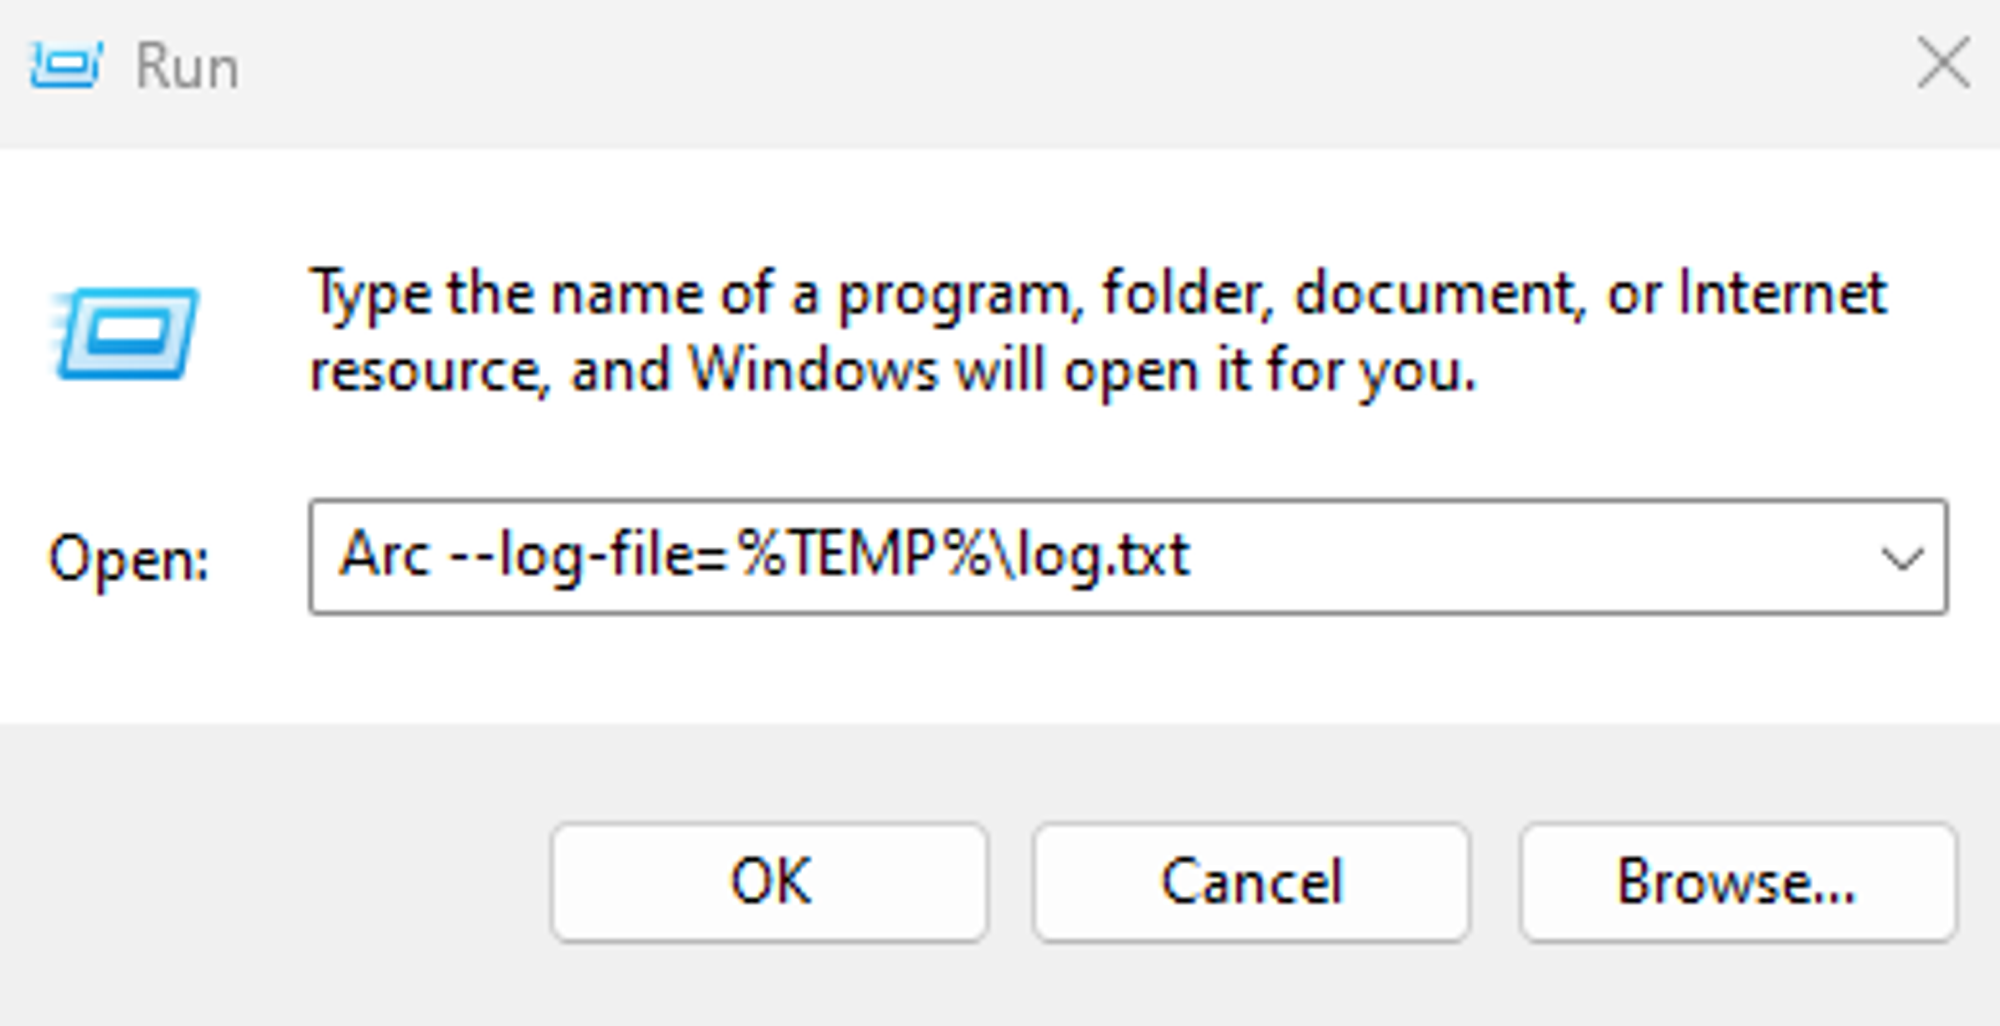Select the Open: label
The height and width of the screenshot is (1026, 2000).
[129, 559]
